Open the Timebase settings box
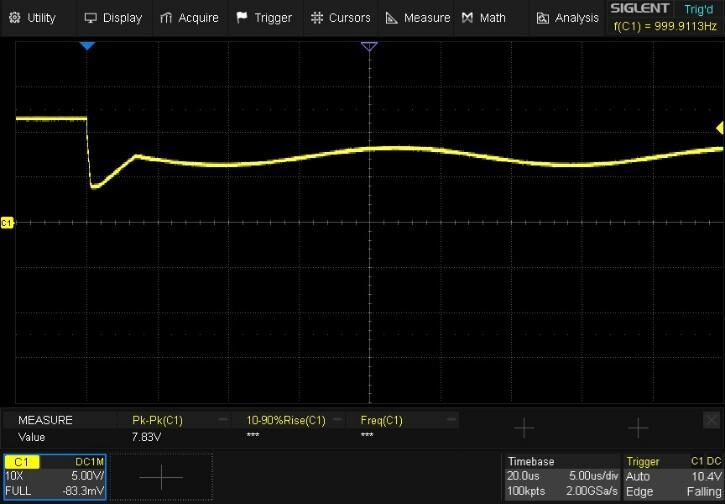 point(561,477)
